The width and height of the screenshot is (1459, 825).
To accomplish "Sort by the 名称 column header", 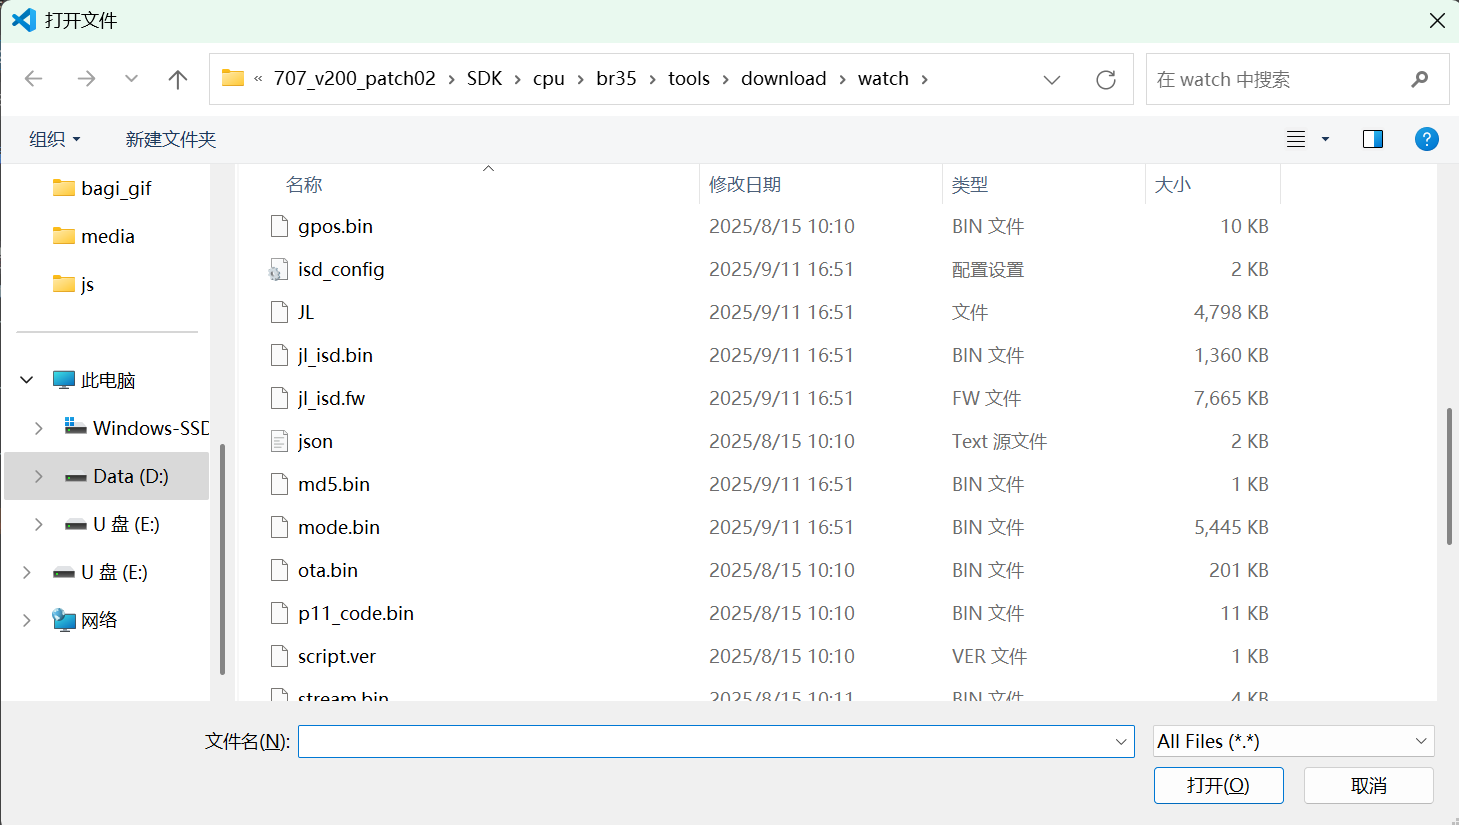I will pyautogui.click(x=468, y=185).
